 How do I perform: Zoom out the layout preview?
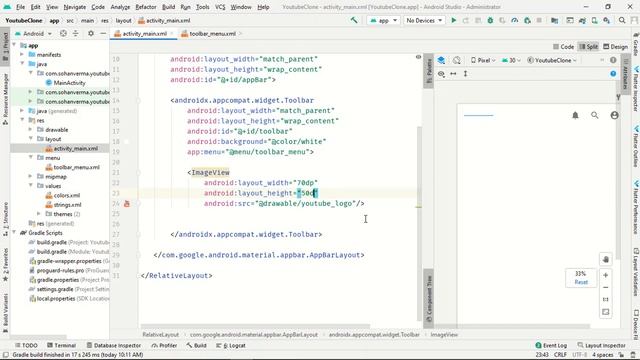[606, 287]
